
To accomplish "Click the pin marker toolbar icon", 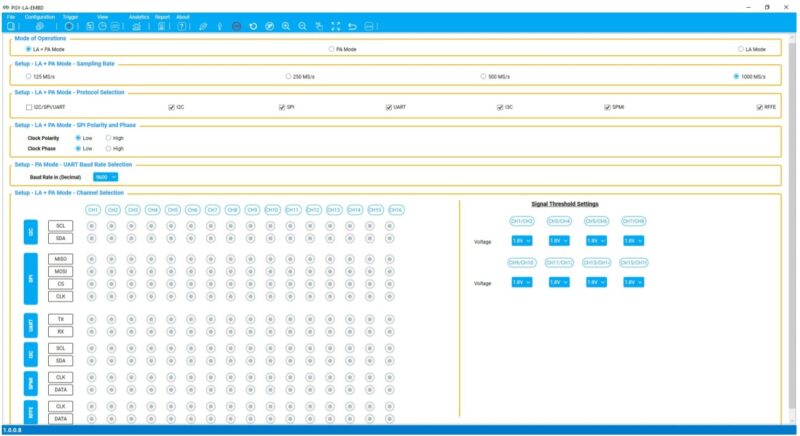I will tap(220, 26).
